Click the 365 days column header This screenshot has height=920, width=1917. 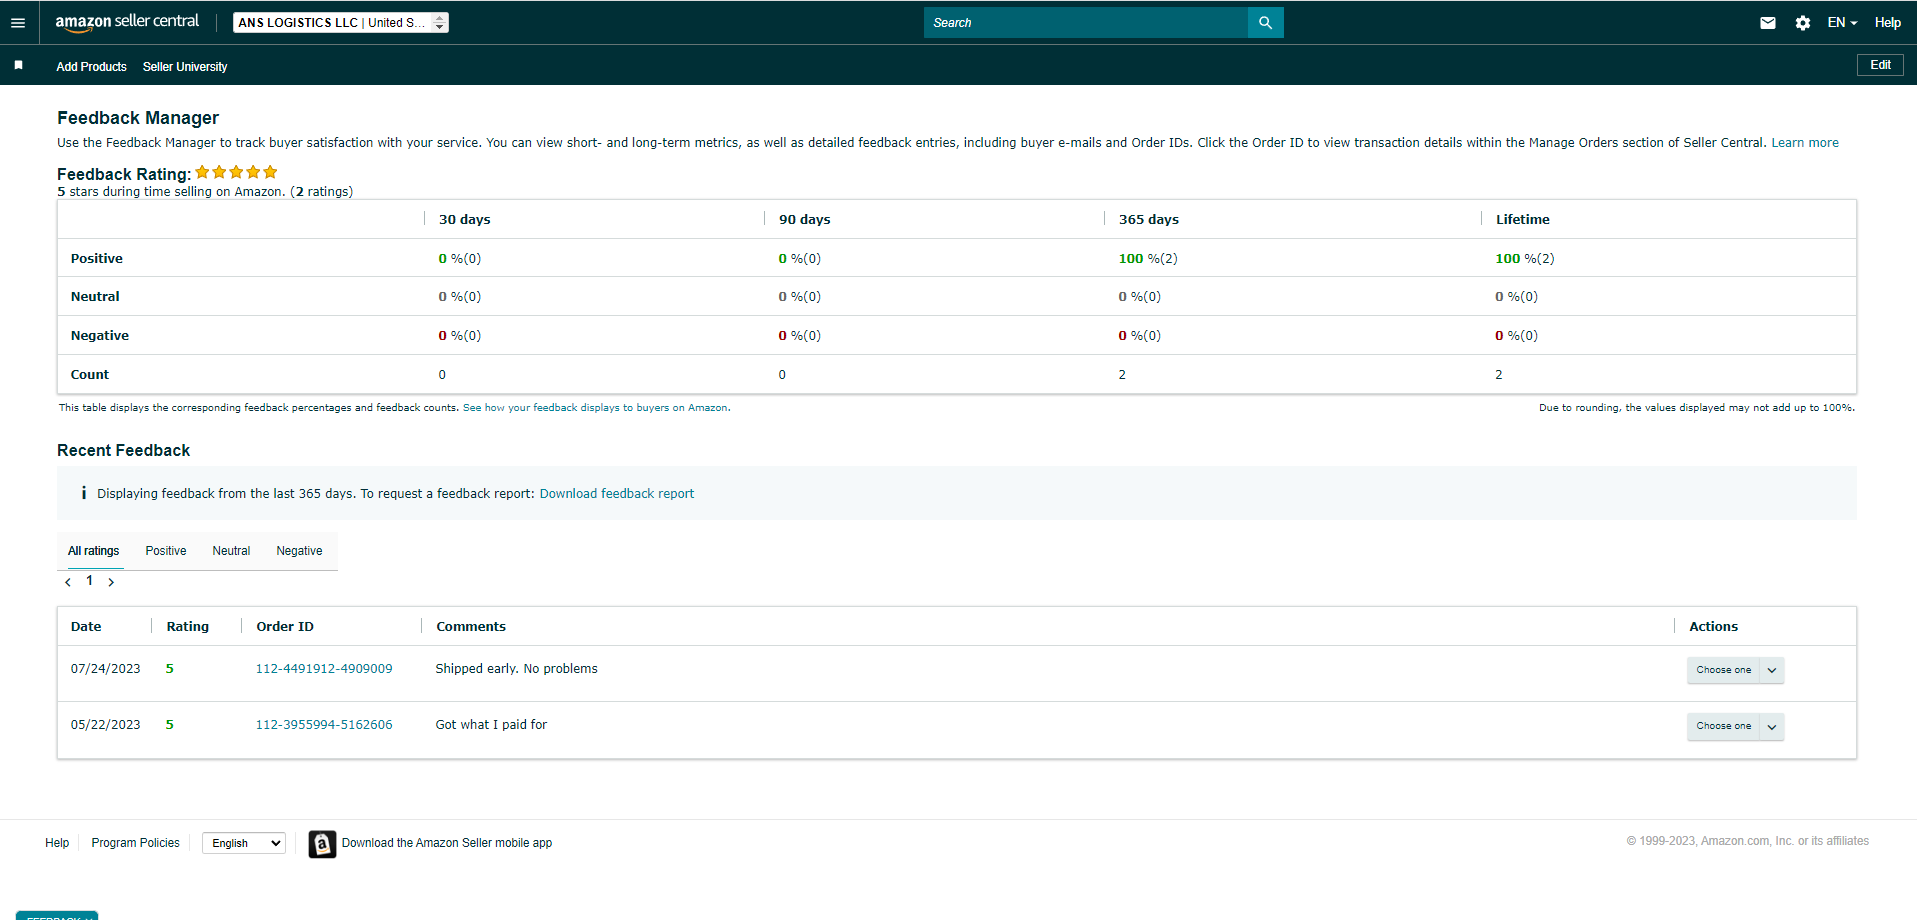pyautogui.click(x=1149, y=220)
